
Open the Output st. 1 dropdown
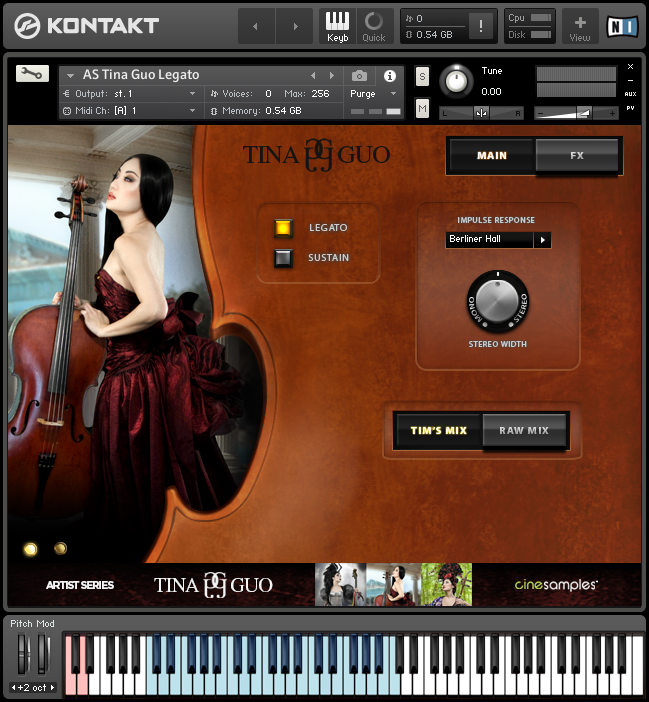130,94
